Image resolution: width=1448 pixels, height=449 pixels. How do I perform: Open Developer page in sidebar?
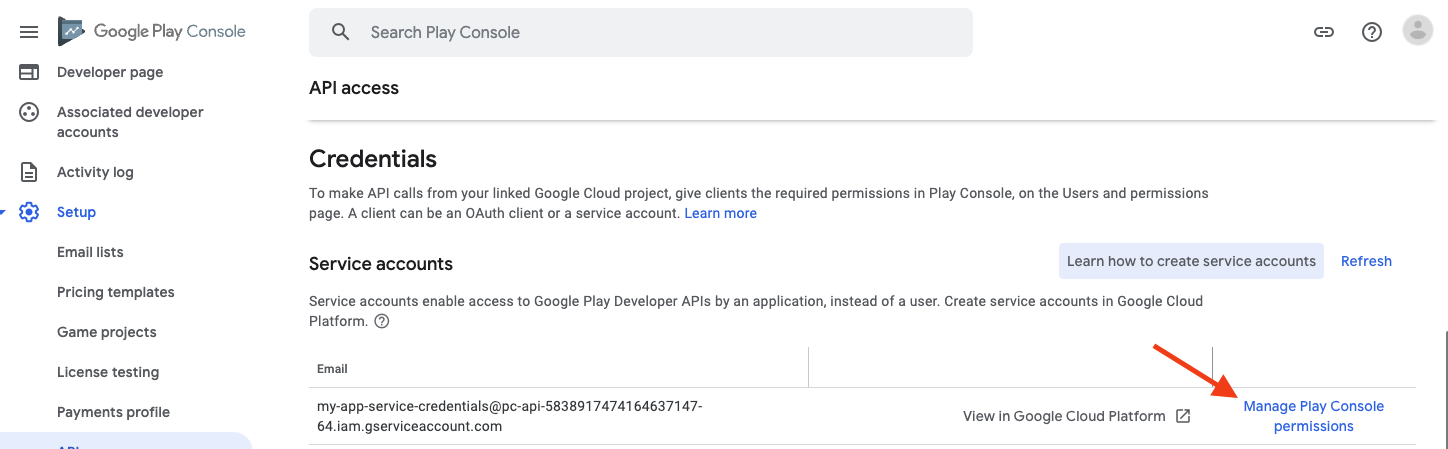[x=110, y=72]
